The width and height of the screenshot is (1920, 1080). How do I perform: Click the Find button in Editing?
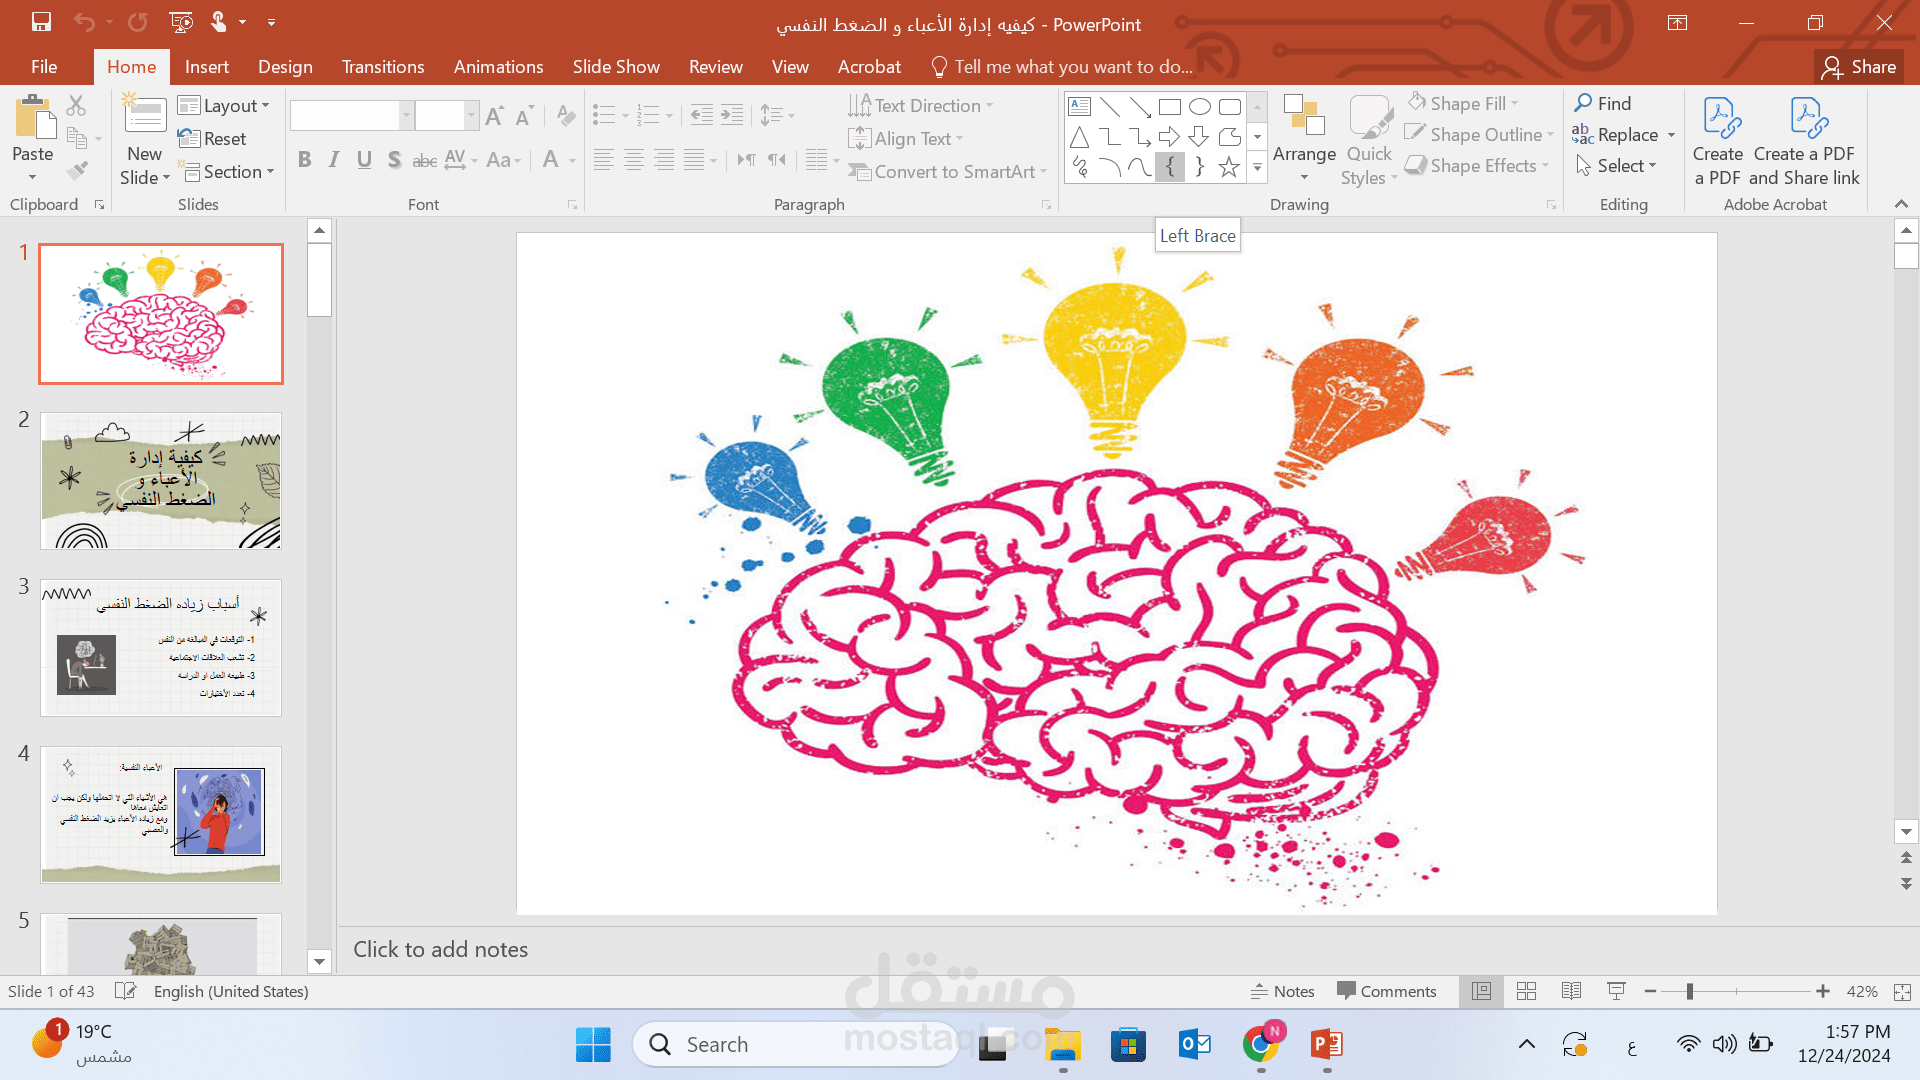(x=1603, y=104)
